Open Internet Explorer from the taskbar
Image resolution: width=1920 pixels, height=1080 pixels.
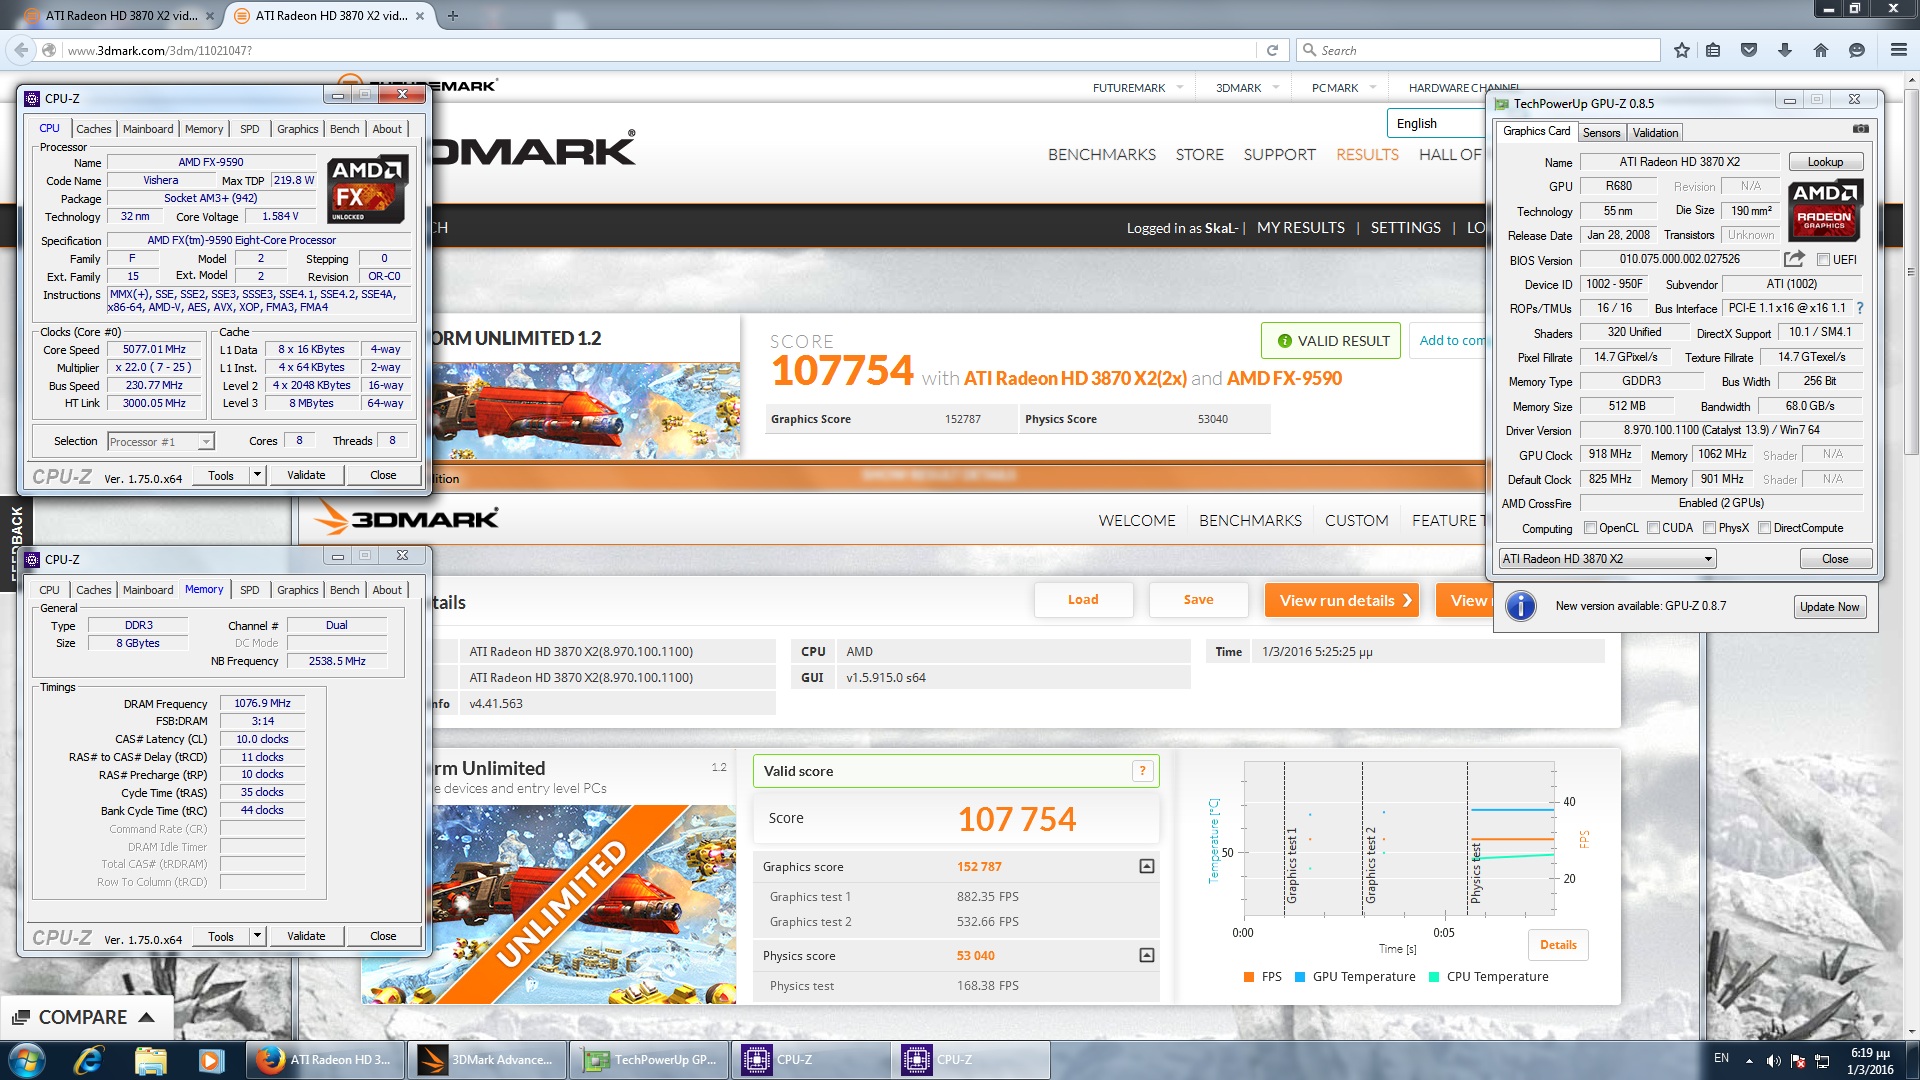pyautogui.click(x=89, y=1060)
